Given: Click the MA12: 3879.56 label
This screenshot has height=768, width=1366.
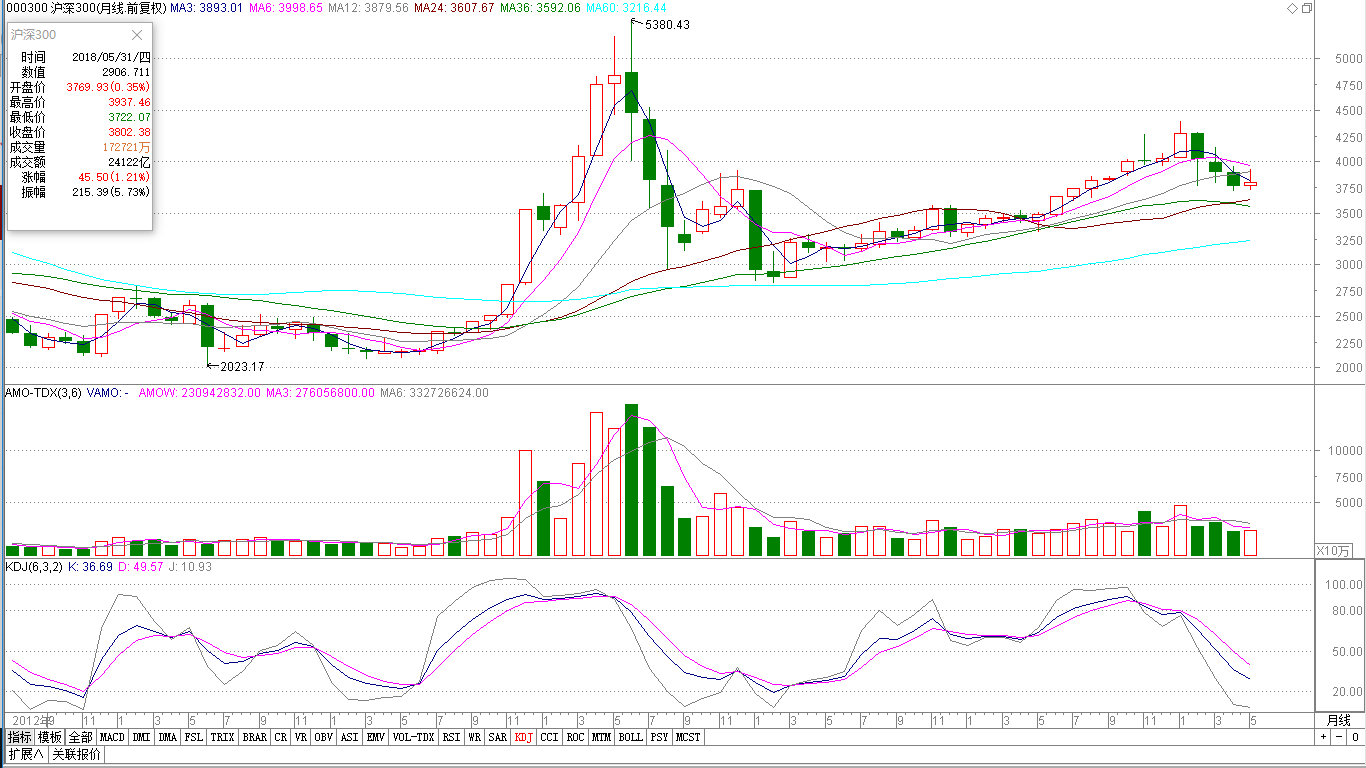Looking at the screenshot, I should [x=369, y=8].
